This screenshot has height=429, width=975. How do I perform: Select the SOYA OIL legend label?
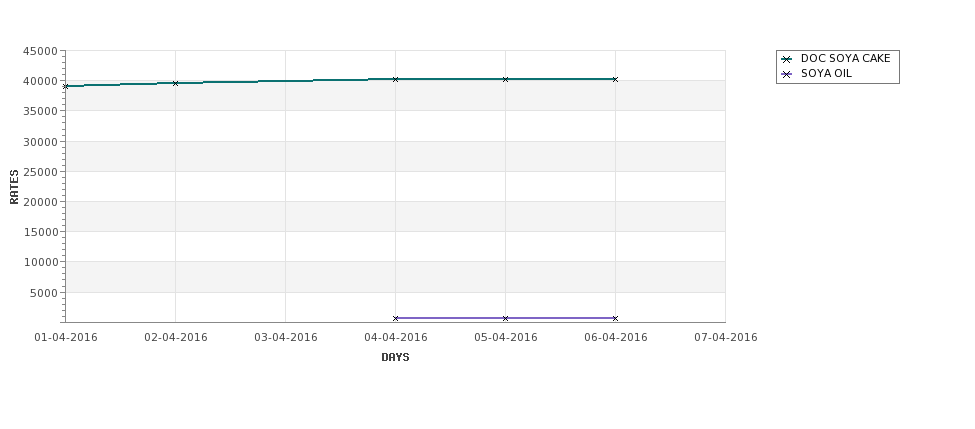(826, 74)
